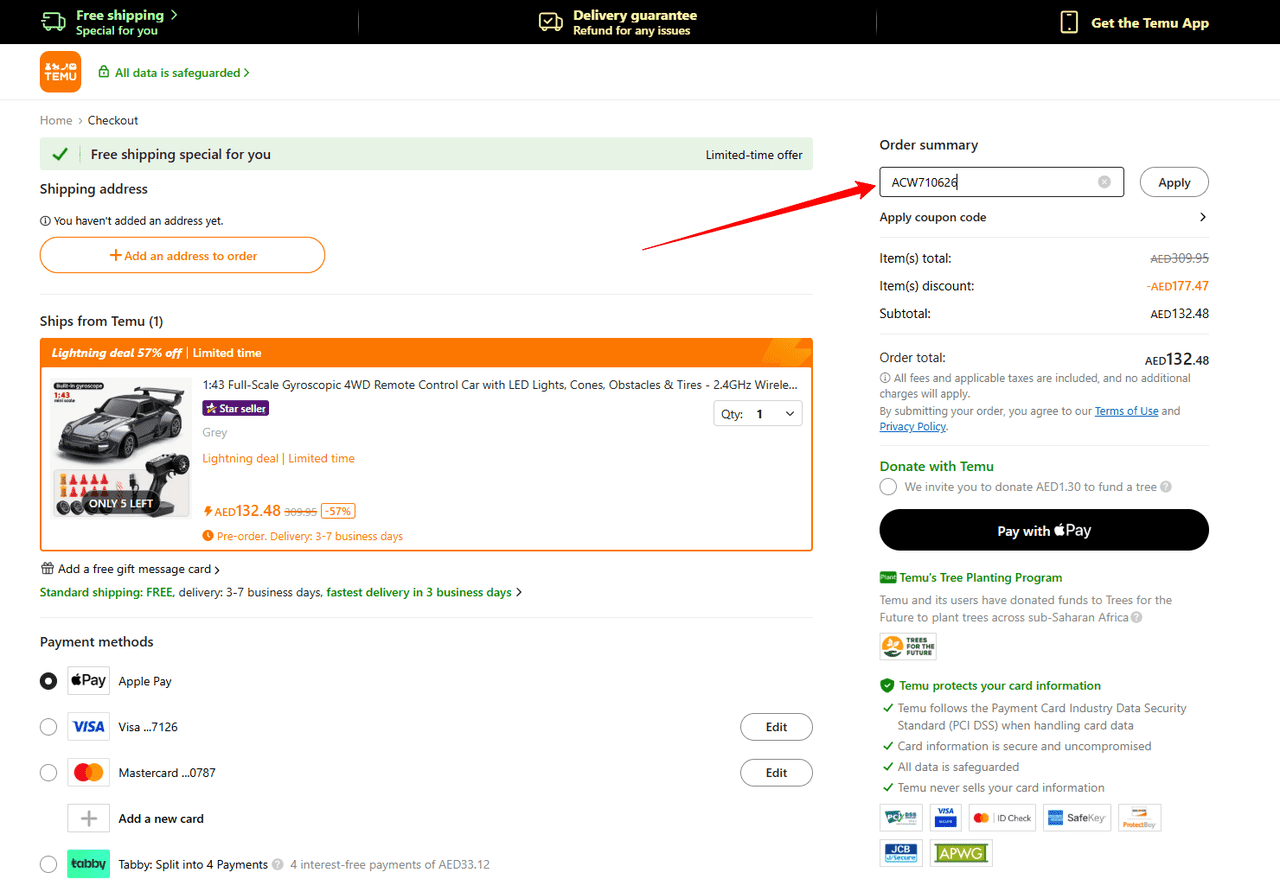
Task: Clear the coupon code field with X icon
Action: [x=1104, y=182]
